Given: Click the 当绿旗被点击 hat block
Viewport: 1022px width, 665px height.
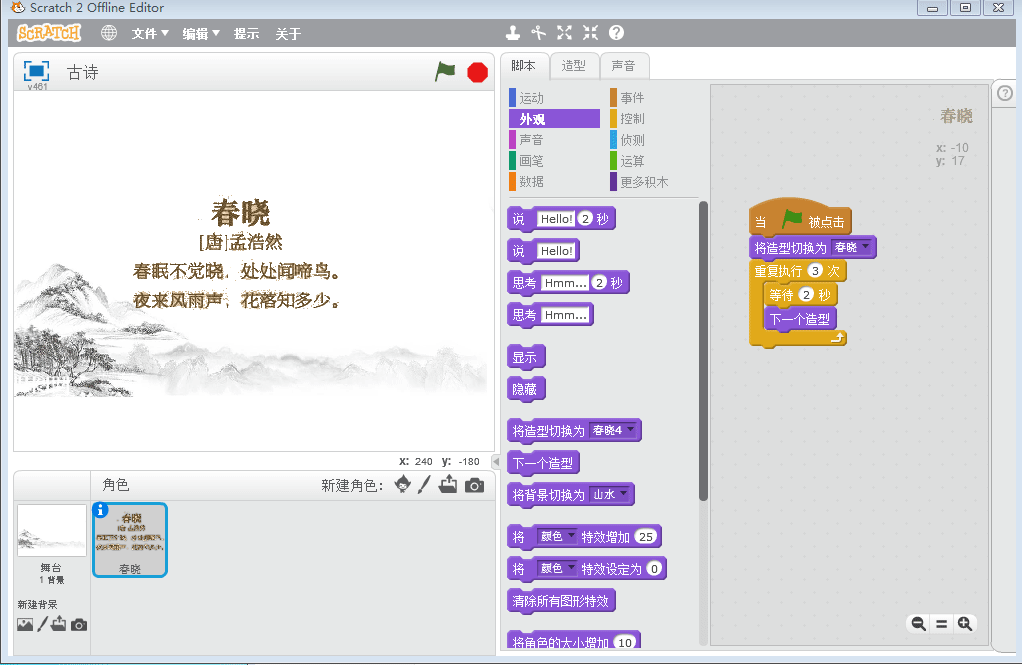Looking at the screenshot, I should point(800,218).
